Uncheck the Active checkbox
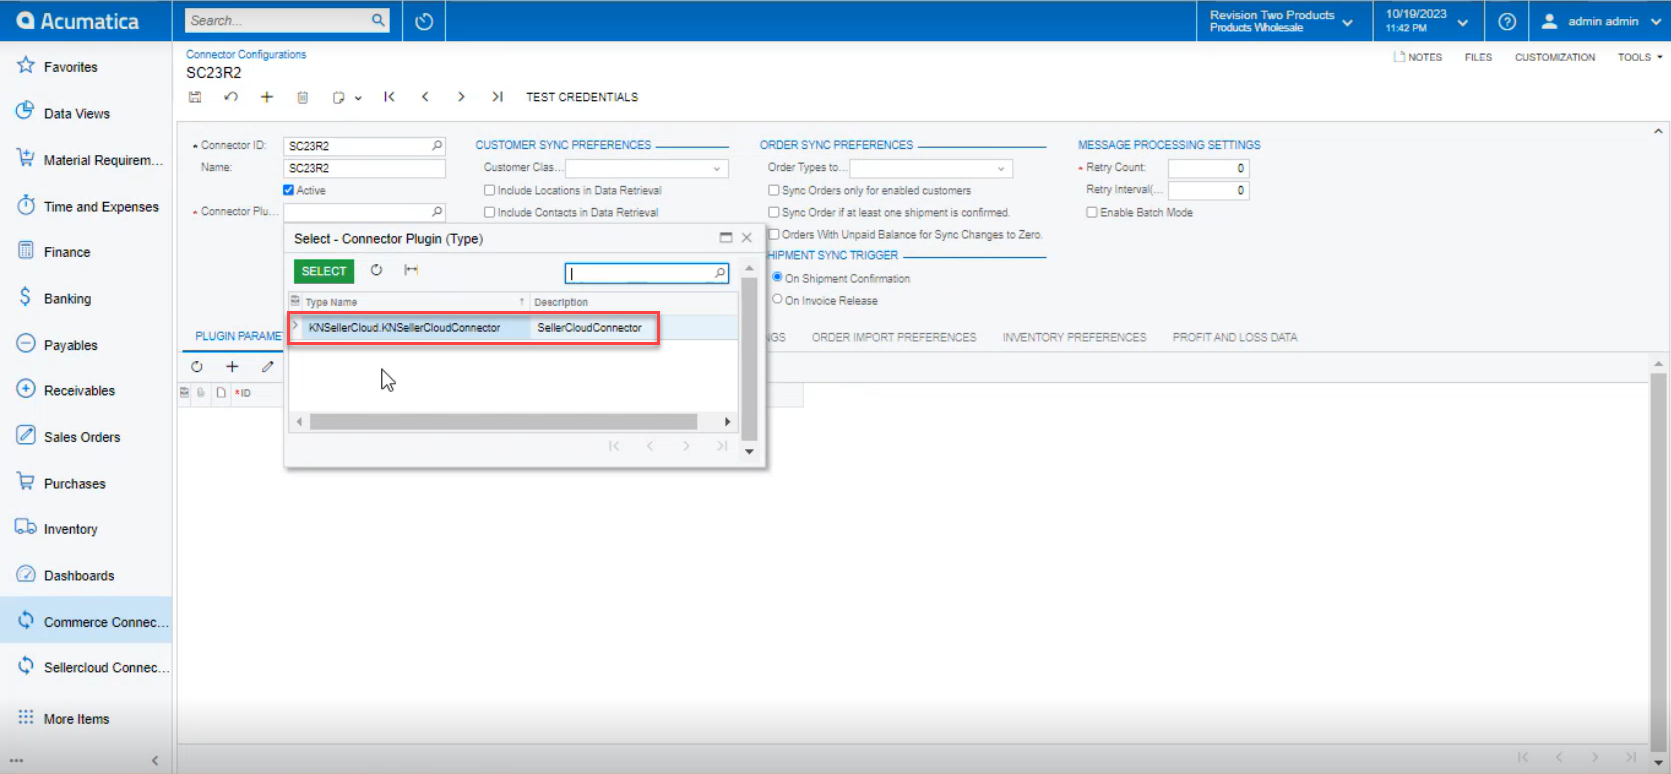 click(x=289, y=190)
